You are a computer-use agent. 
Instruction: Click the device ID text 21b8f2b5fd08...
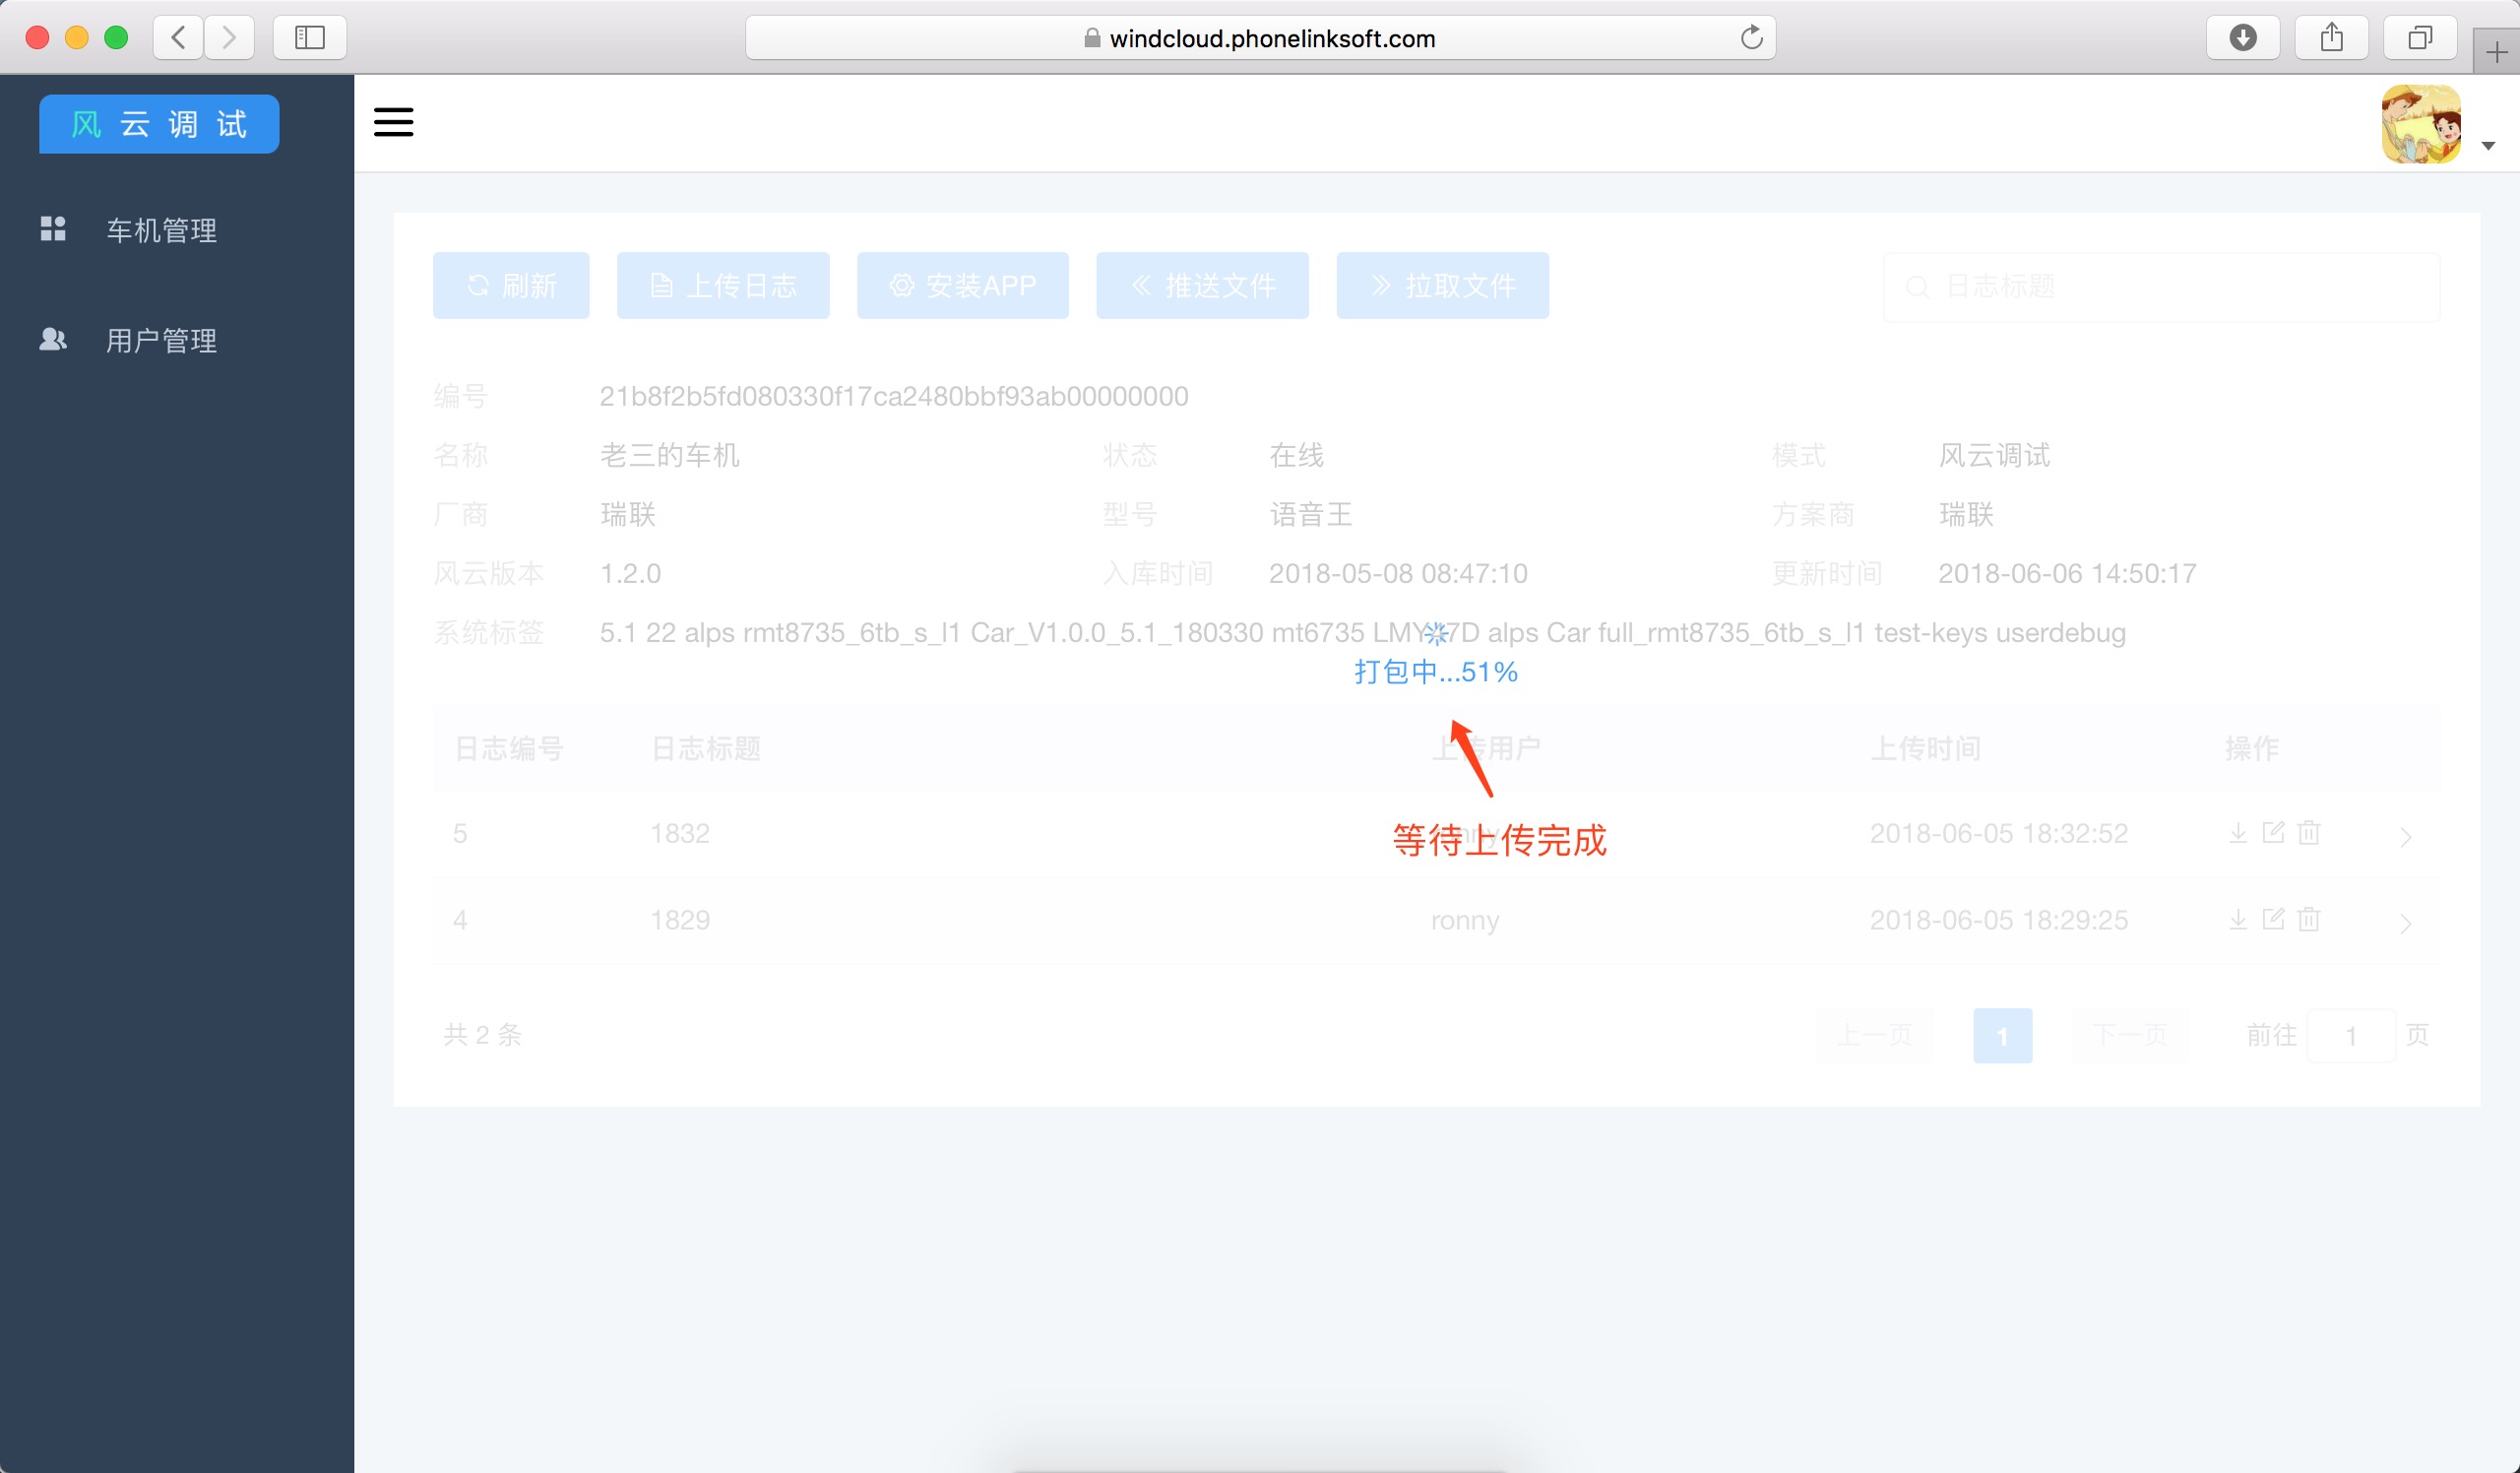coord(893,396)
